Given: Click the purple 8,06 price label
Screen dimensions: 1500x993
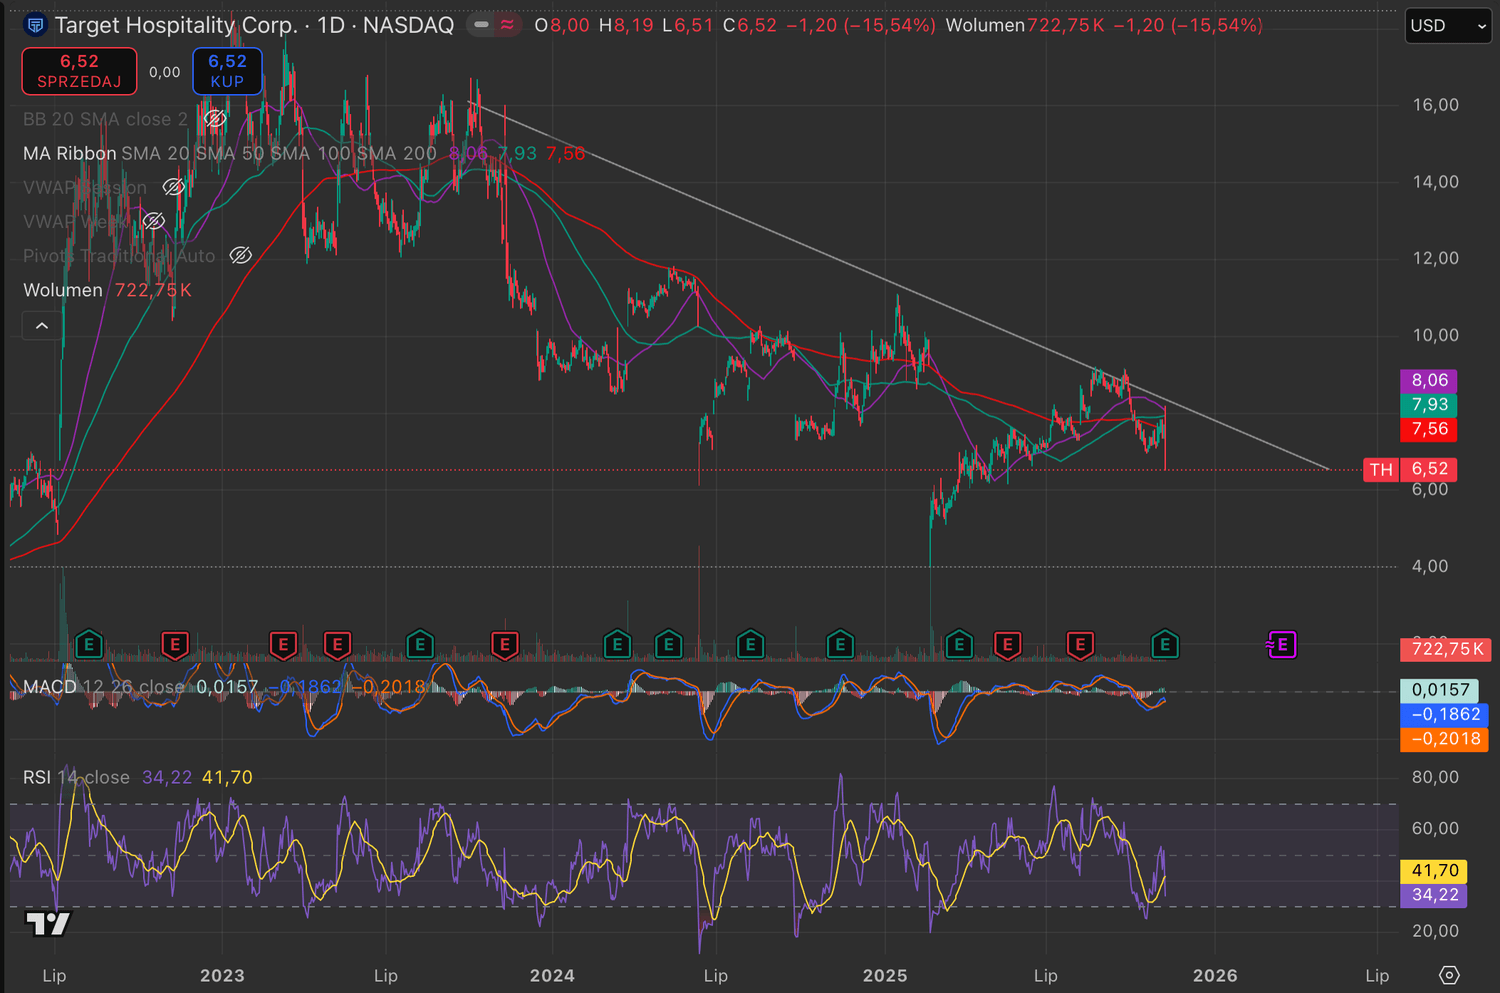Looking at the screenshot, I should [1429, 380].
